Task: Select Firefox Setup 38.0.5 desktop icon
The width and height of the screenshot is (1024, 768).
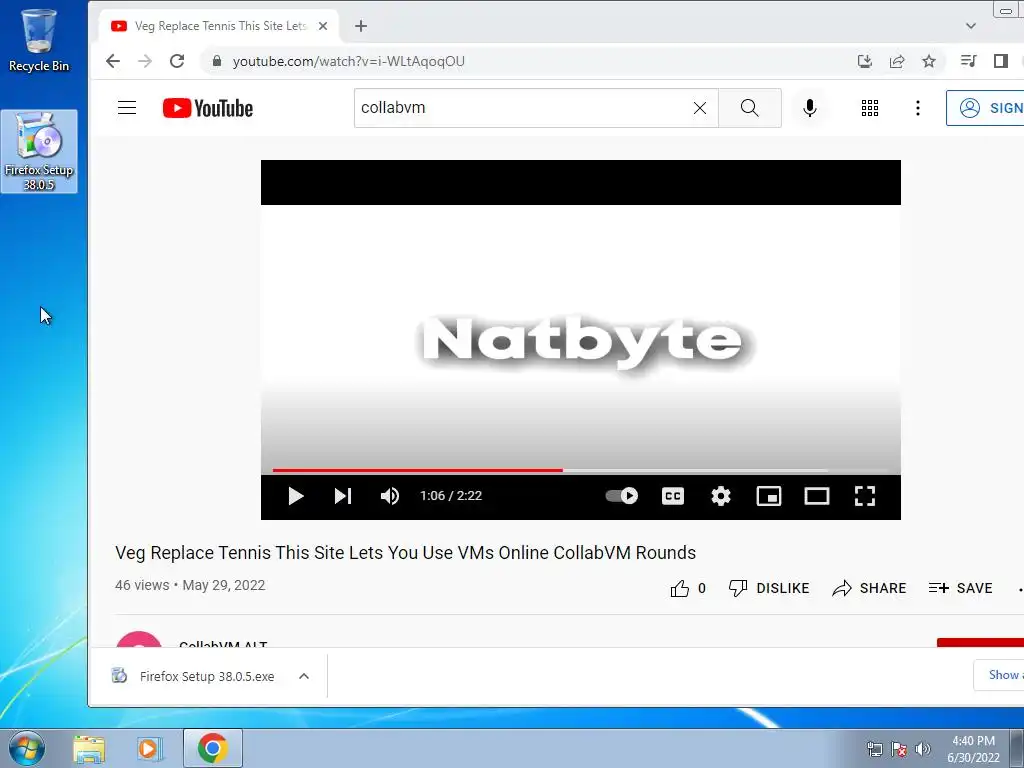Action: click(39, 152)
